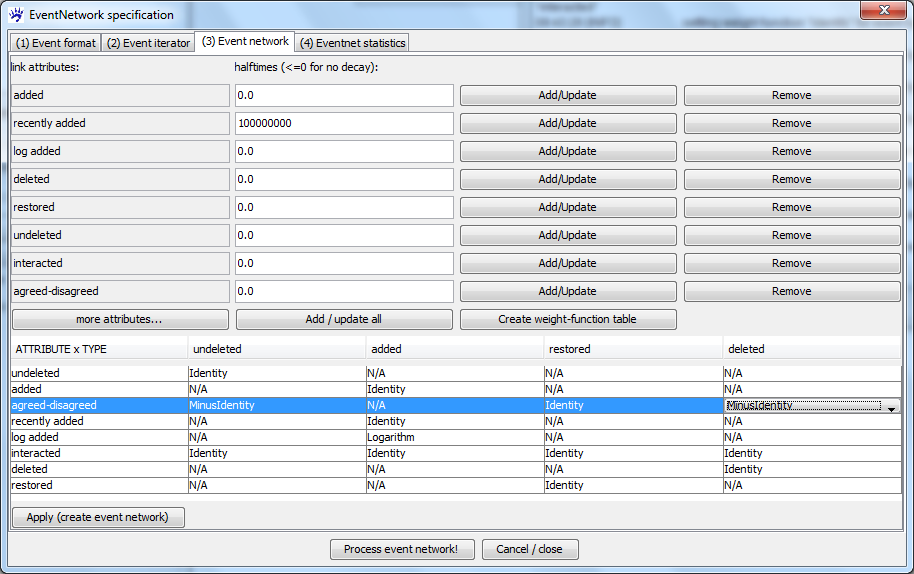Remove the agreed-disagreed link attribute

point(792,291)
